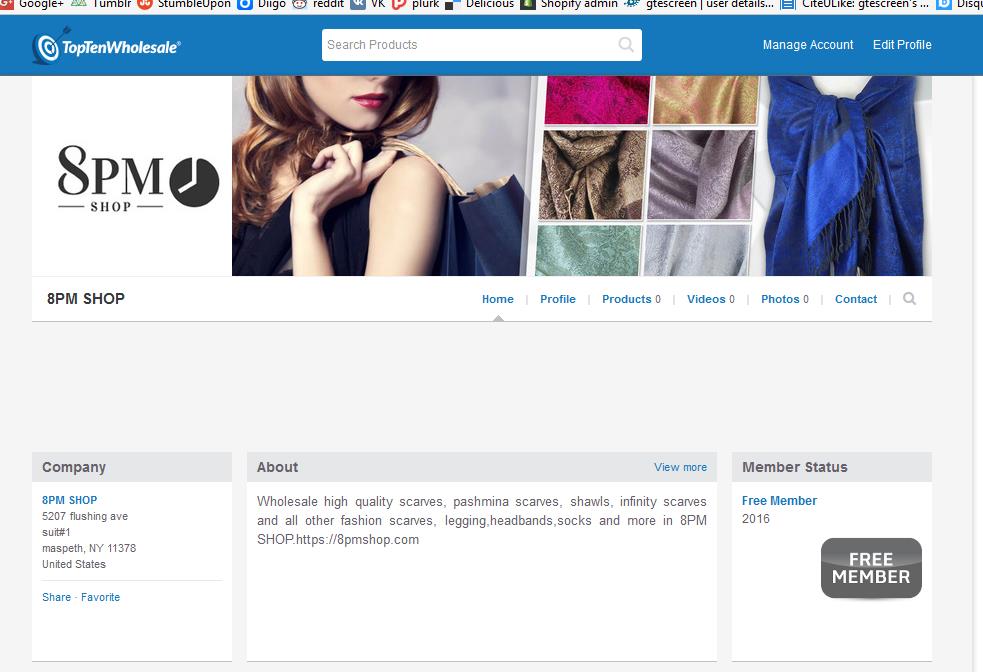983x672 pixels.
Task: Open the VK bookmark
Action: (x=367, y=4)
